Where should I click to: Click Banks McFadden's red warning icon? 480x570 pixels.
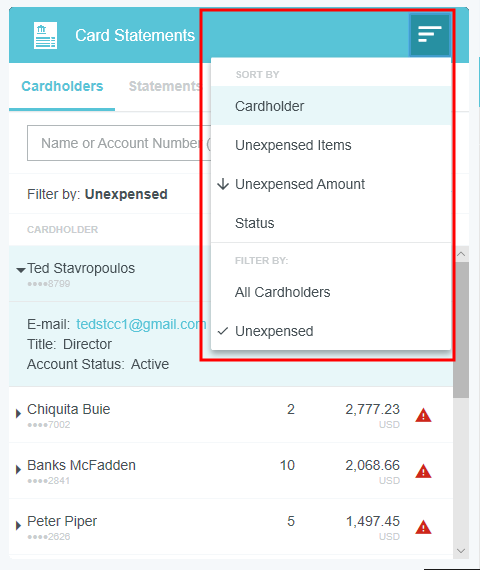[423, 471]
